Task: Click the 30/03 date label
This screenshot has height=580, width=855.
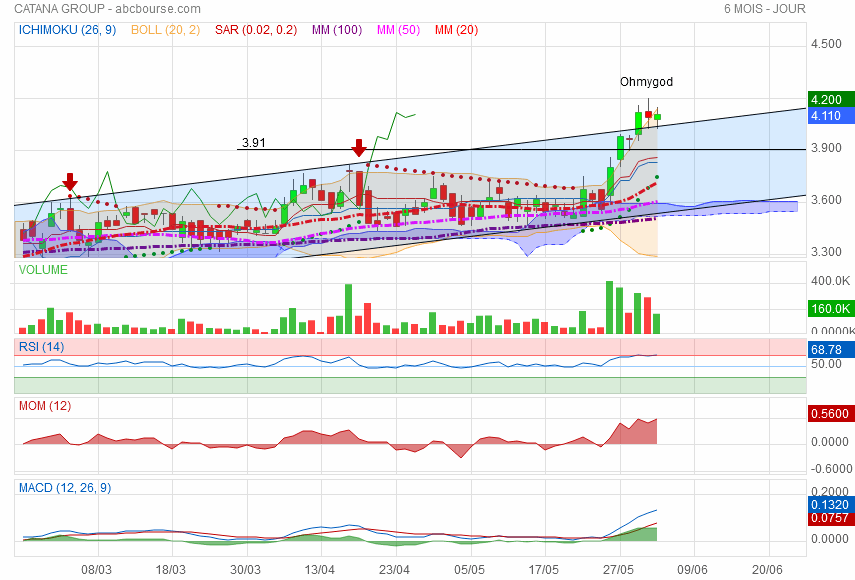Action: coord(245,570)
